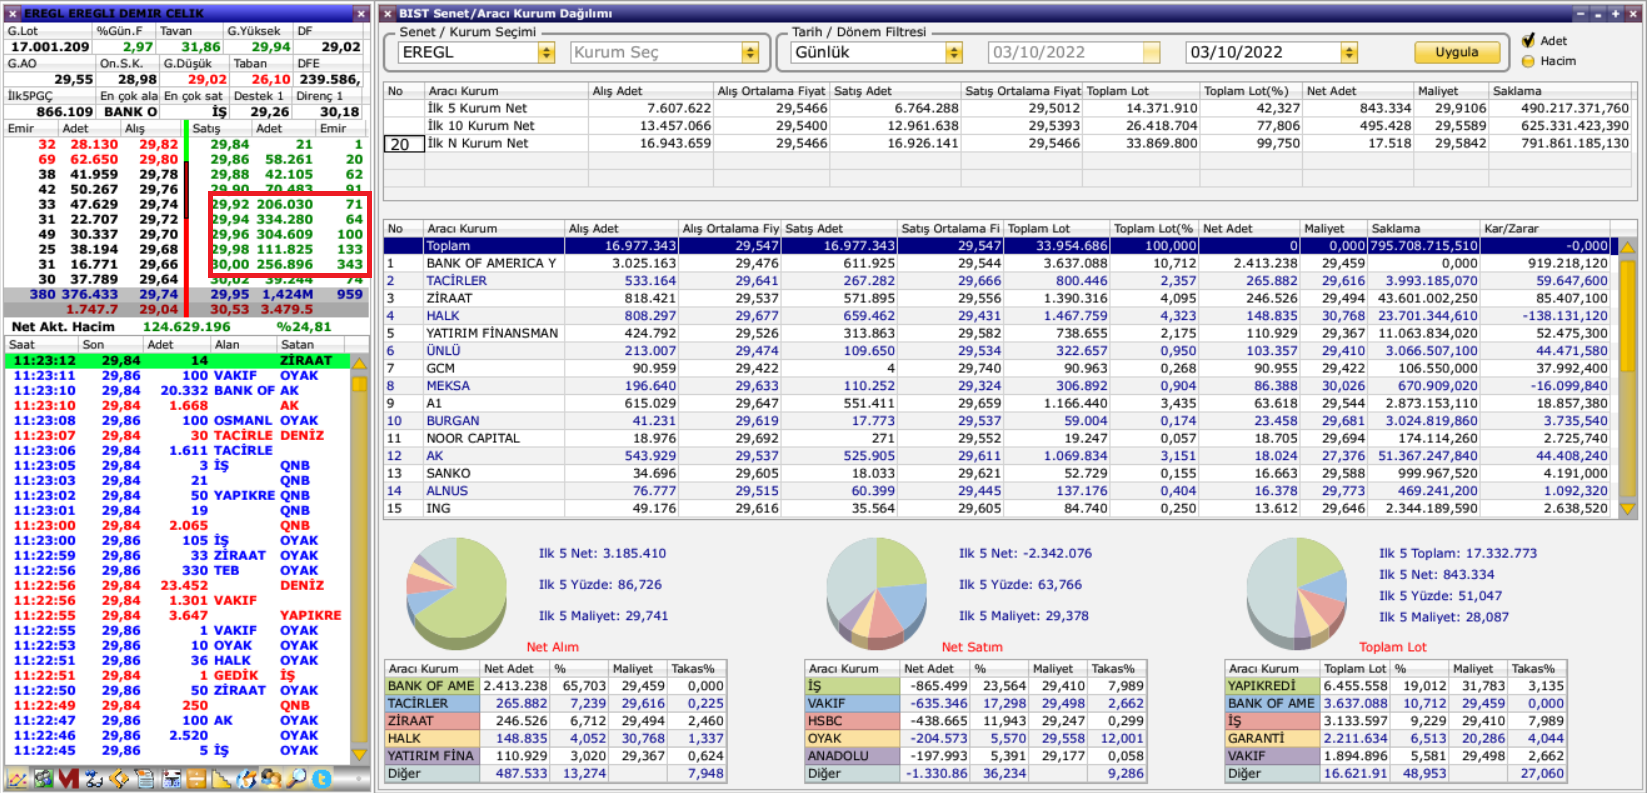Screen dimensions: 1647x793
Task: Click the lowered minus button in the BIST title bar
Action: point(1598,14)
